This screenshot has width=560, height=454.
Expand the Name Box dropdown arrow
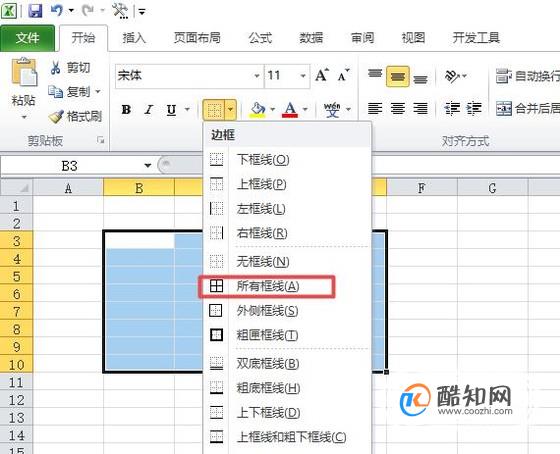(147, 165)
